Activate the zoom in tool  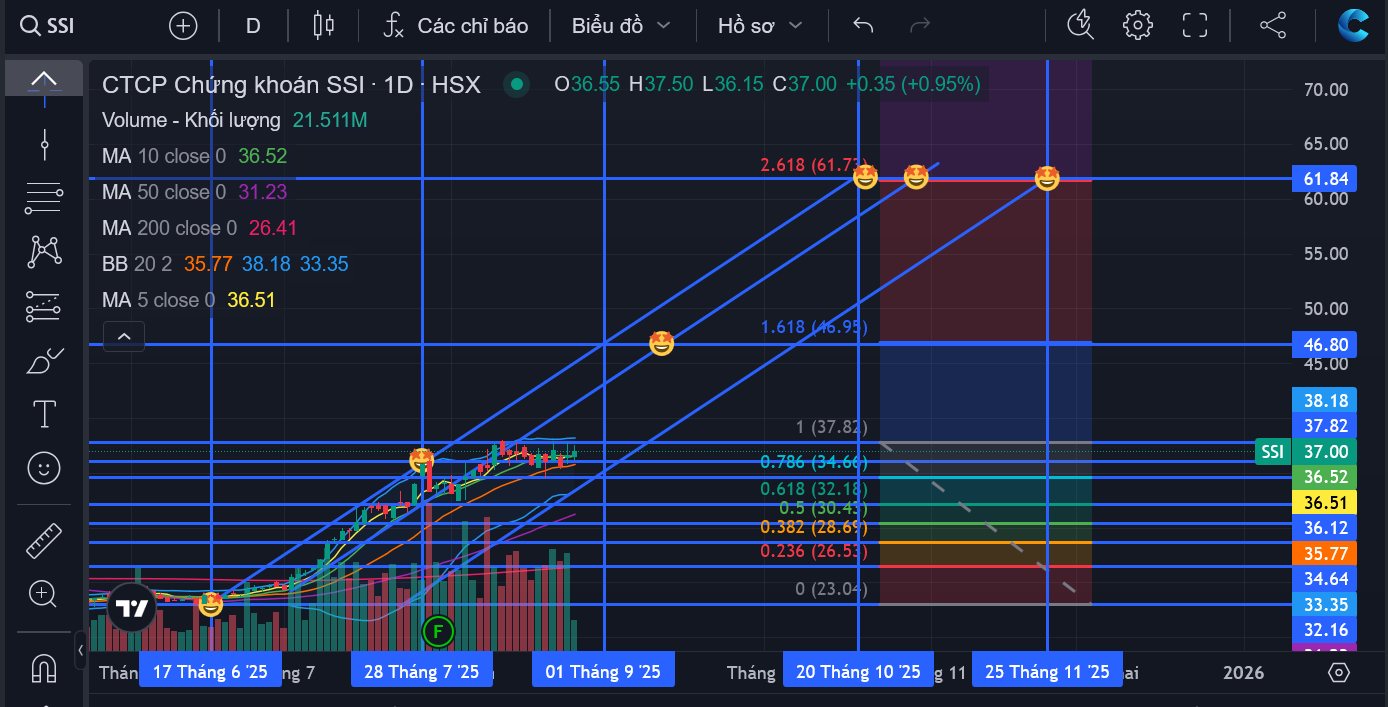pos(43,594)
